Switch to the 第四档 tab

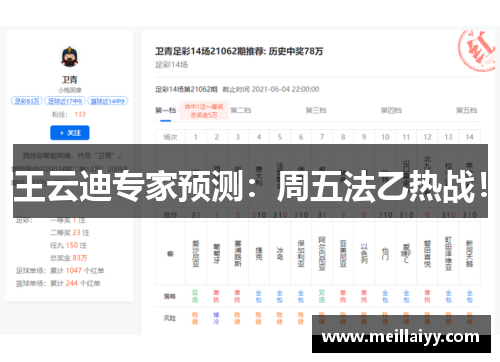[x=391, y=110]
